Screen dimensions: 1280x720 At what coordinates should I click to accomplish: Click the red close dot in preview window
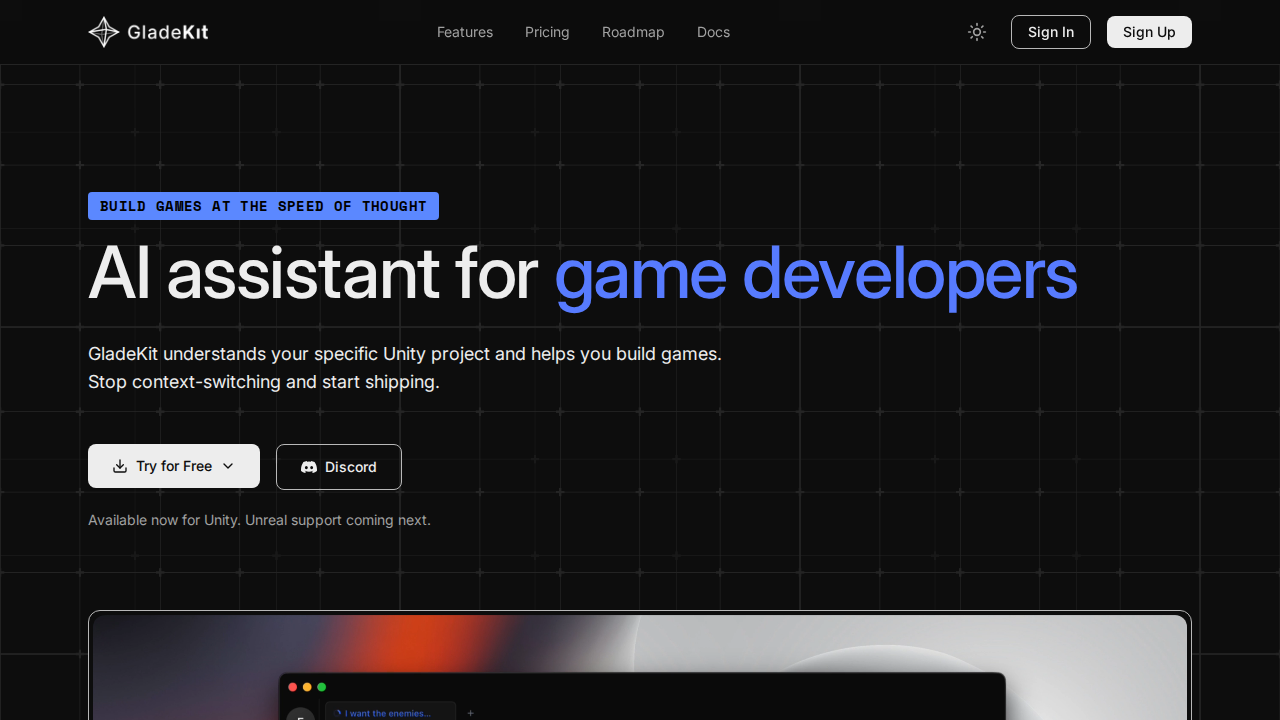[x=292, y=687]
